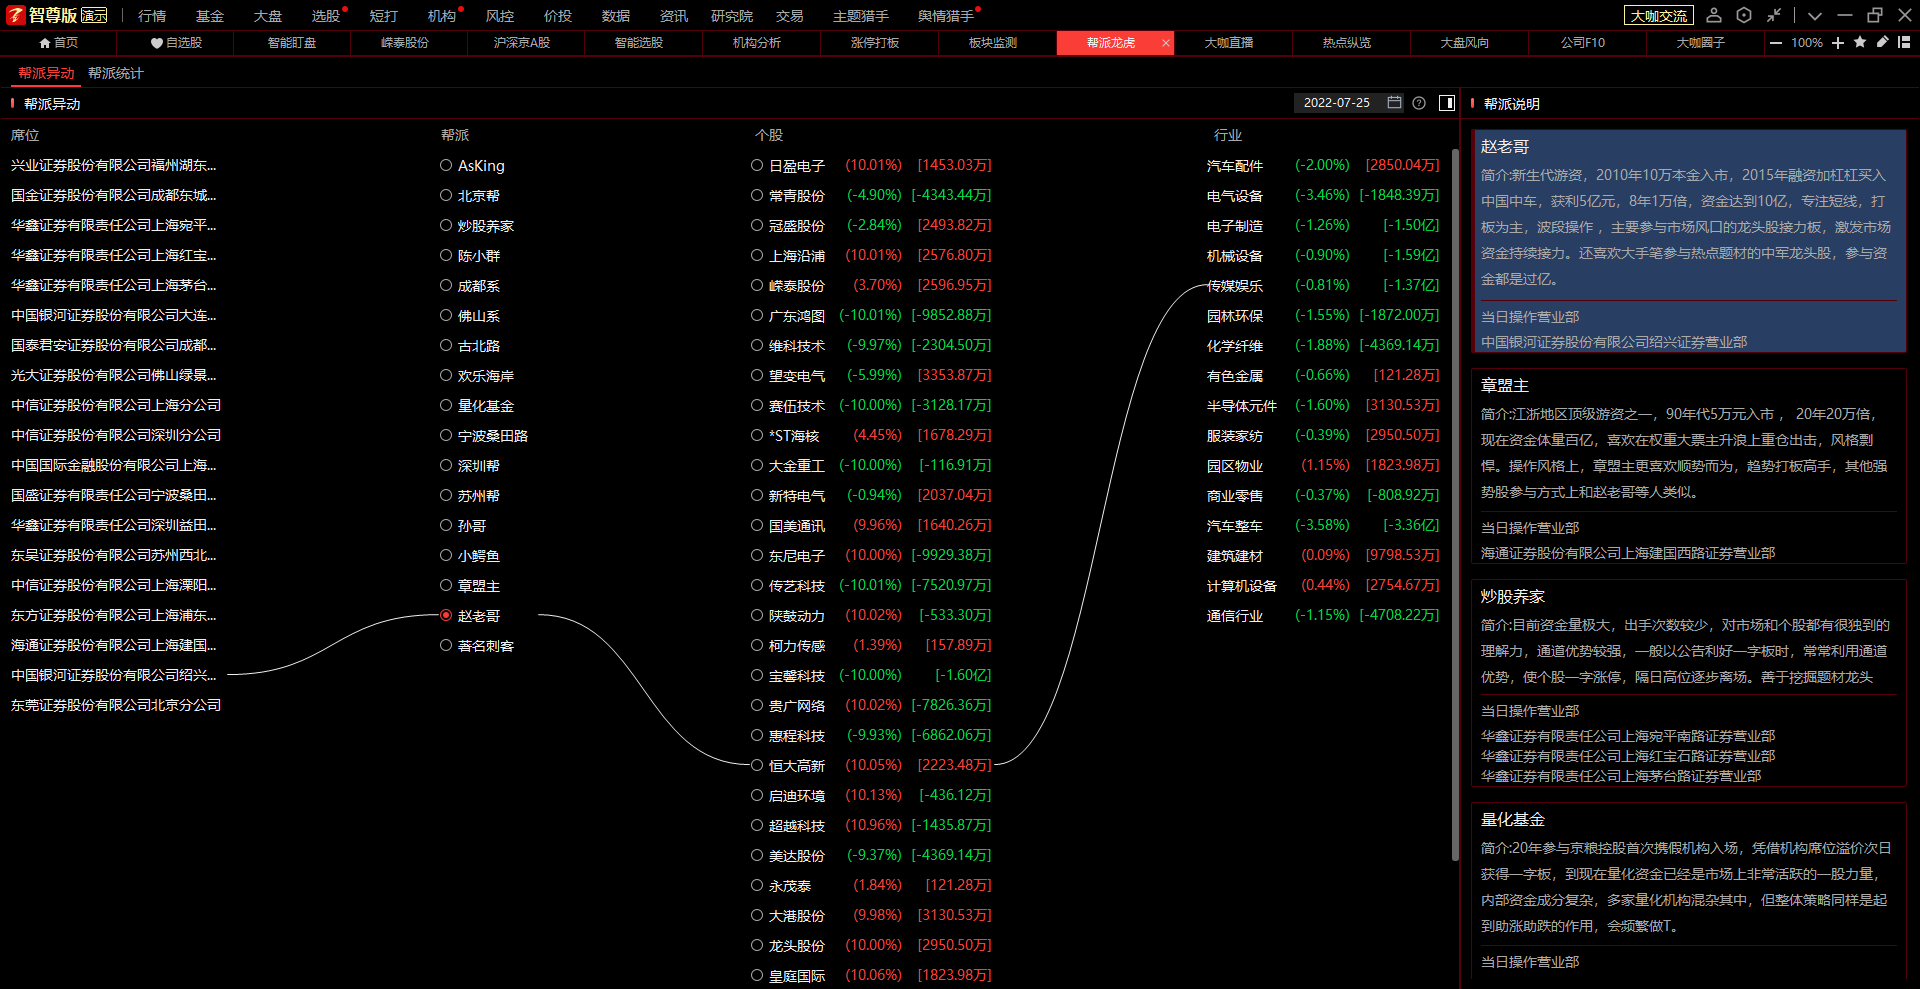Image resolution: width=1920 pixels, height=989 pixels.
Task: Click the 海通证券...上海建国西路证券营业部 entry
Action: [x=1628, y=553]
